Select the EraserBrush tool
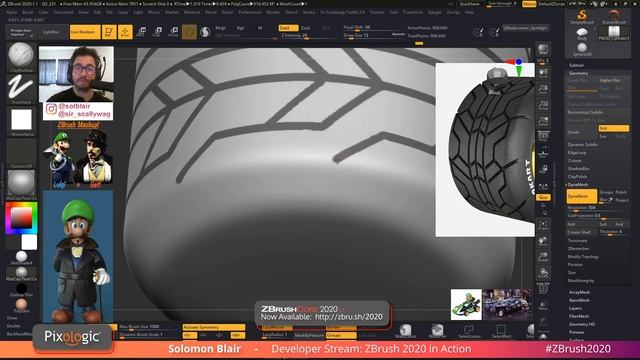Image resolution: width=640 pixels, height=360 pixels. coord(613,17)
